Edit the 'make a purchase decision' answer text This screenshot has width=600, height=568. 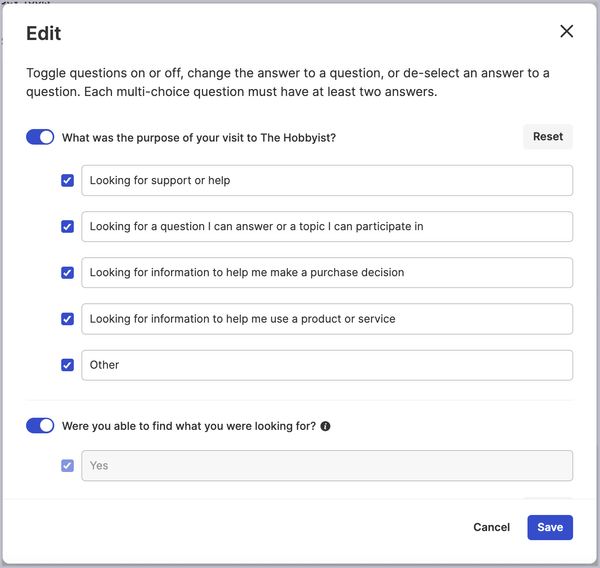click(327, 273)
